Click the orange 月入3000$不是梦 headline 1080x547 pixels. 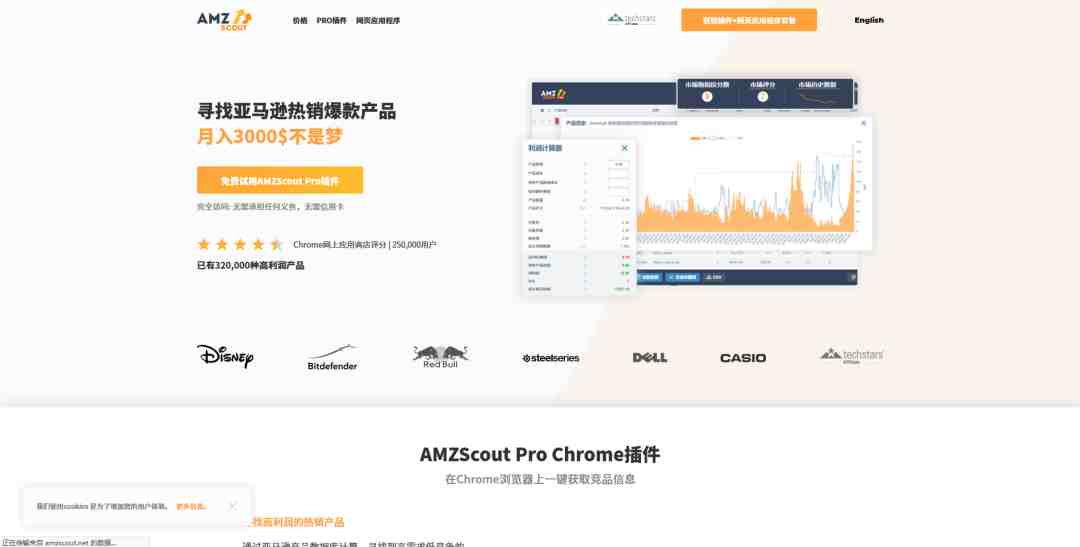(x=270, y=136)
